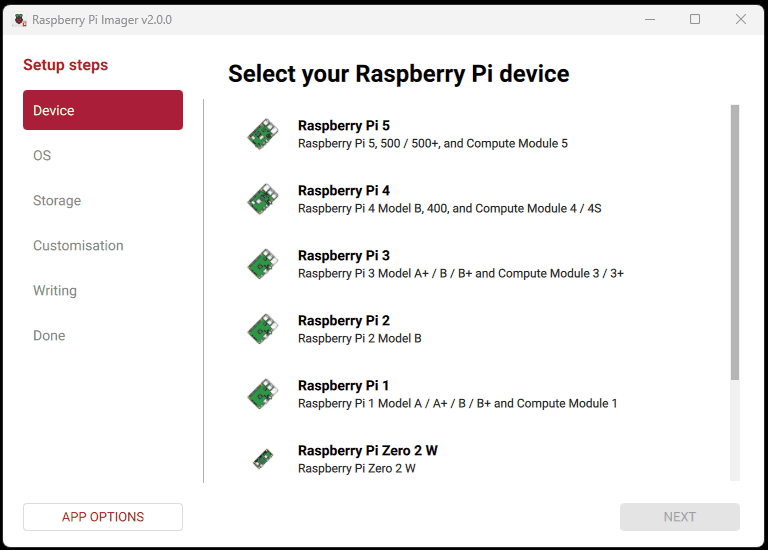Viewport: 768px width, 550px height.
Task: Click description 'Raspberry Pi 4 Model B, 400, and Compute Module 4 / 4S'
Action: 450,209
